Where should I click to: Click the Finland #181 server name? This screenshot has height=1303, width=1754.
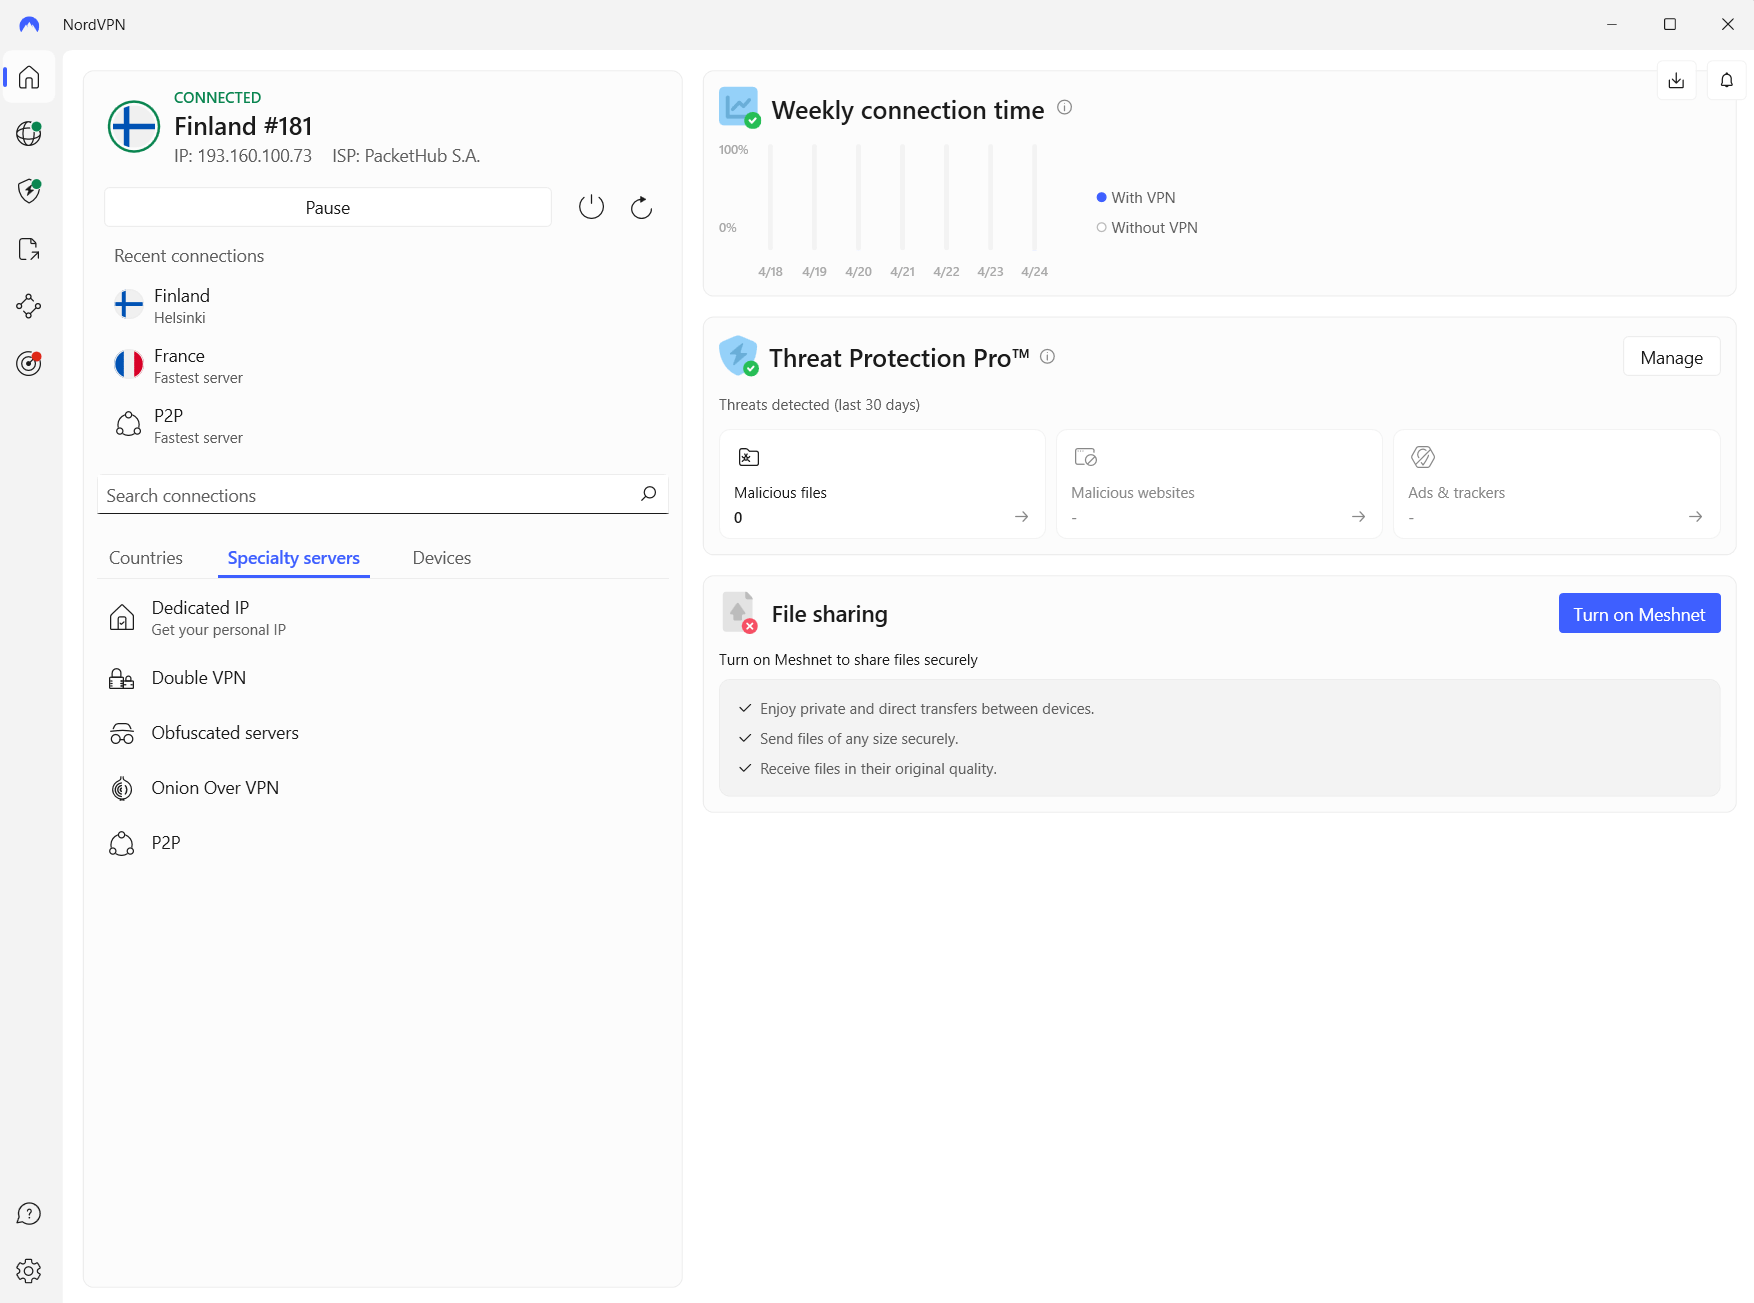coord(244,126)
